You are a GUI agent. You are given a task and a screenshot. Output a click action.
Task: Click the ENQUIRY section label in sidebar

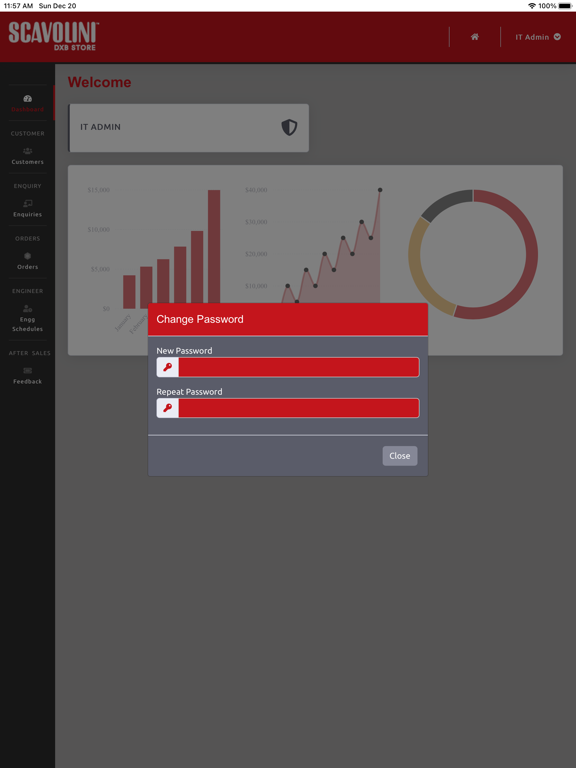coord(27,186)
